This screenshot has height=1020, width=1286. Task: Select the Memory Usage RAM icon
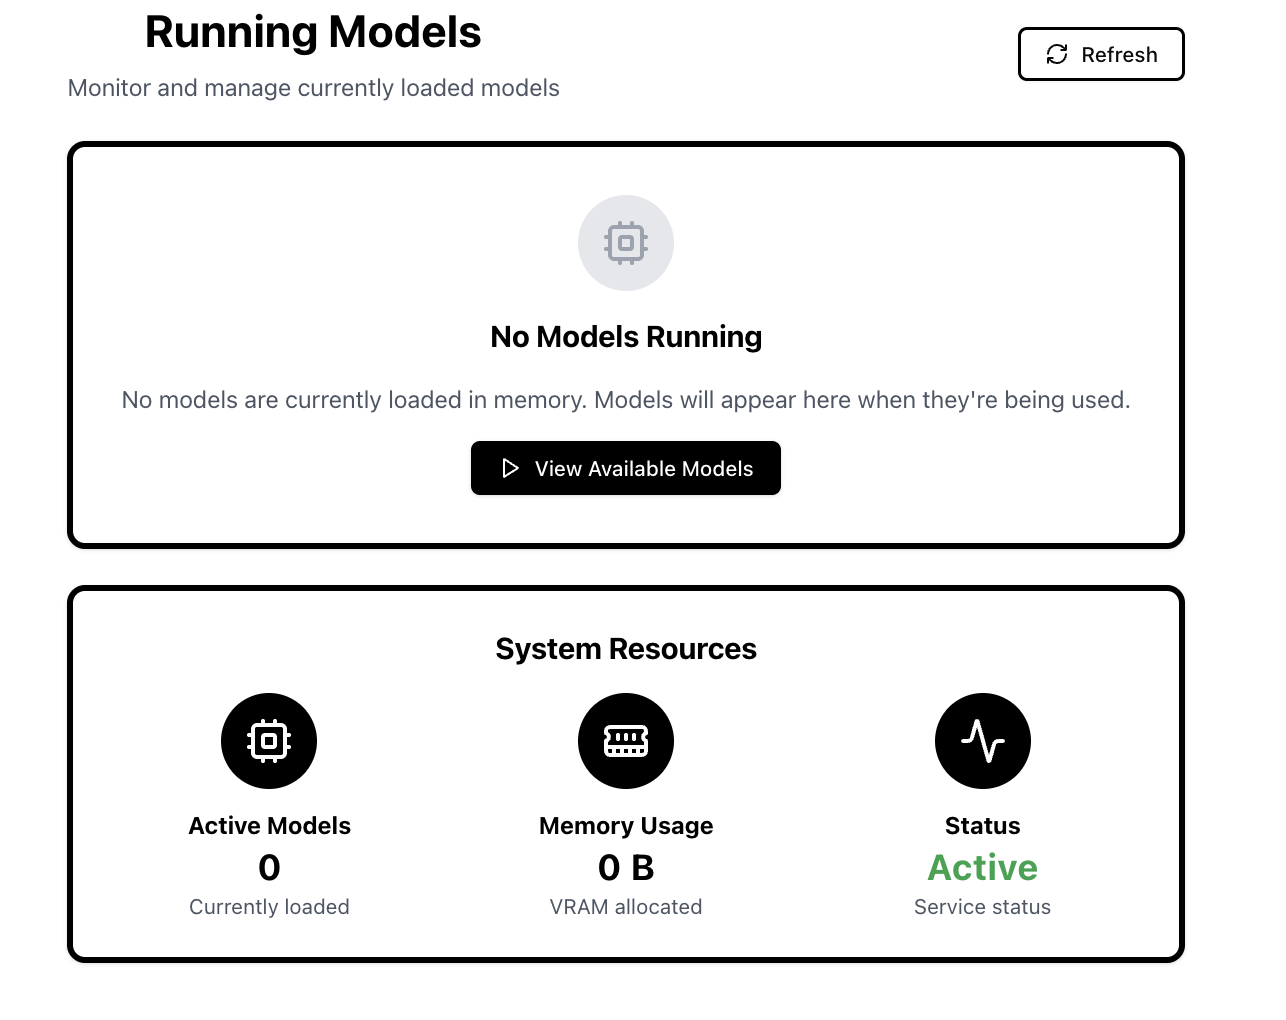[x=626, y=741]
